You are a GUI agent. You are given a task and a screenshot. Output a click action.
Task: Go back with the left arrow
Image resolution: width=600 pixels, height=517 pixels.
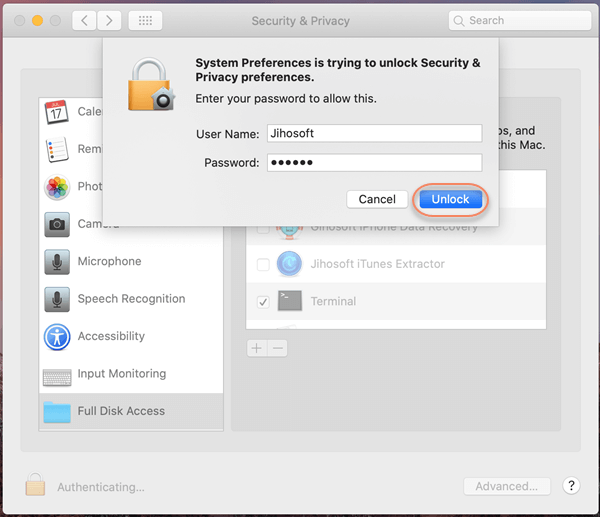[84, 20]
